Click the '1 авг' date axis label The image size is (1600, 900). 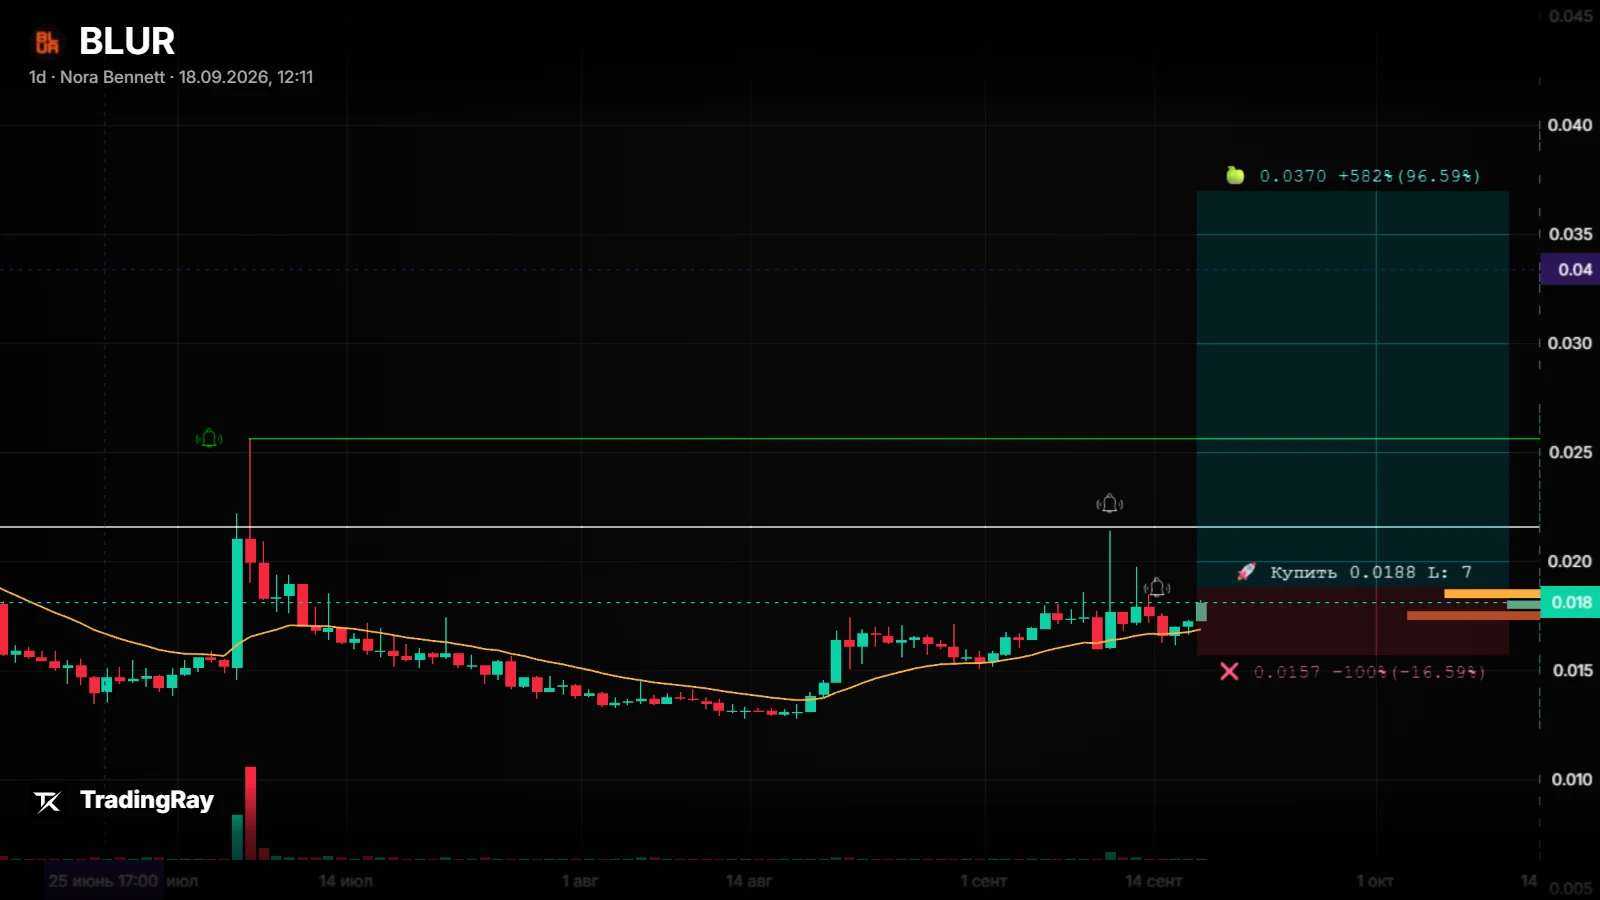580,881
